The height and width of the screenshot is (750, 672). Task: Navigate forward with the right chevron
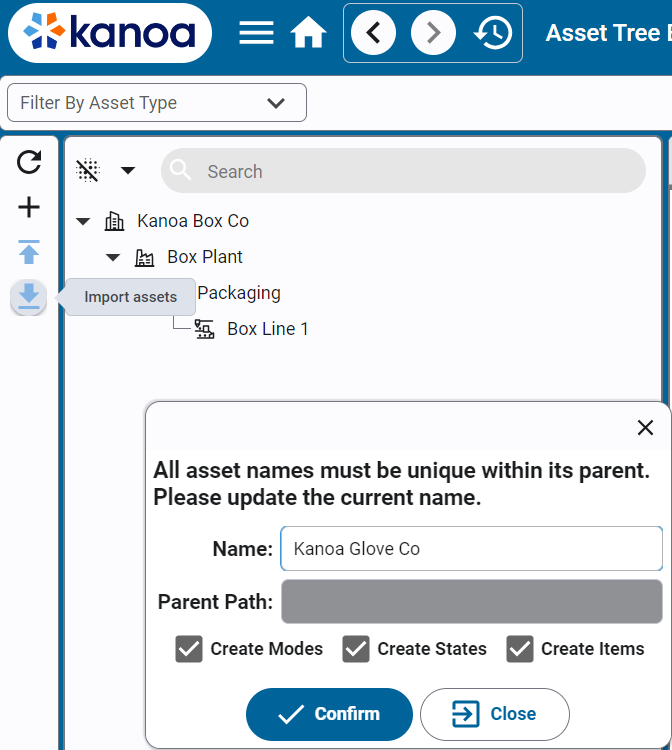(x=433, y=33)
